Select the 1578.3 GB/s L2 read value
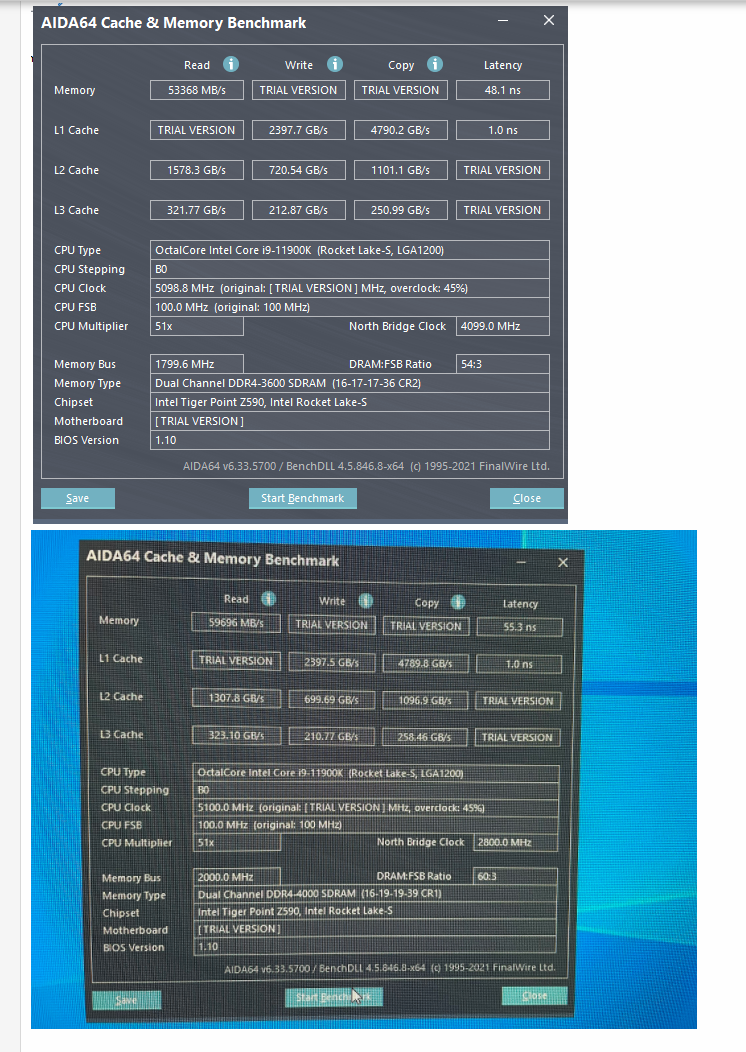 click(197, 170)
